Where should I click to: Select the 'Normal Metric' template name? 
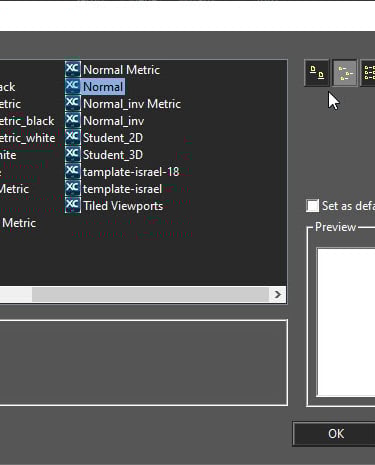click(x=121, y=70)
